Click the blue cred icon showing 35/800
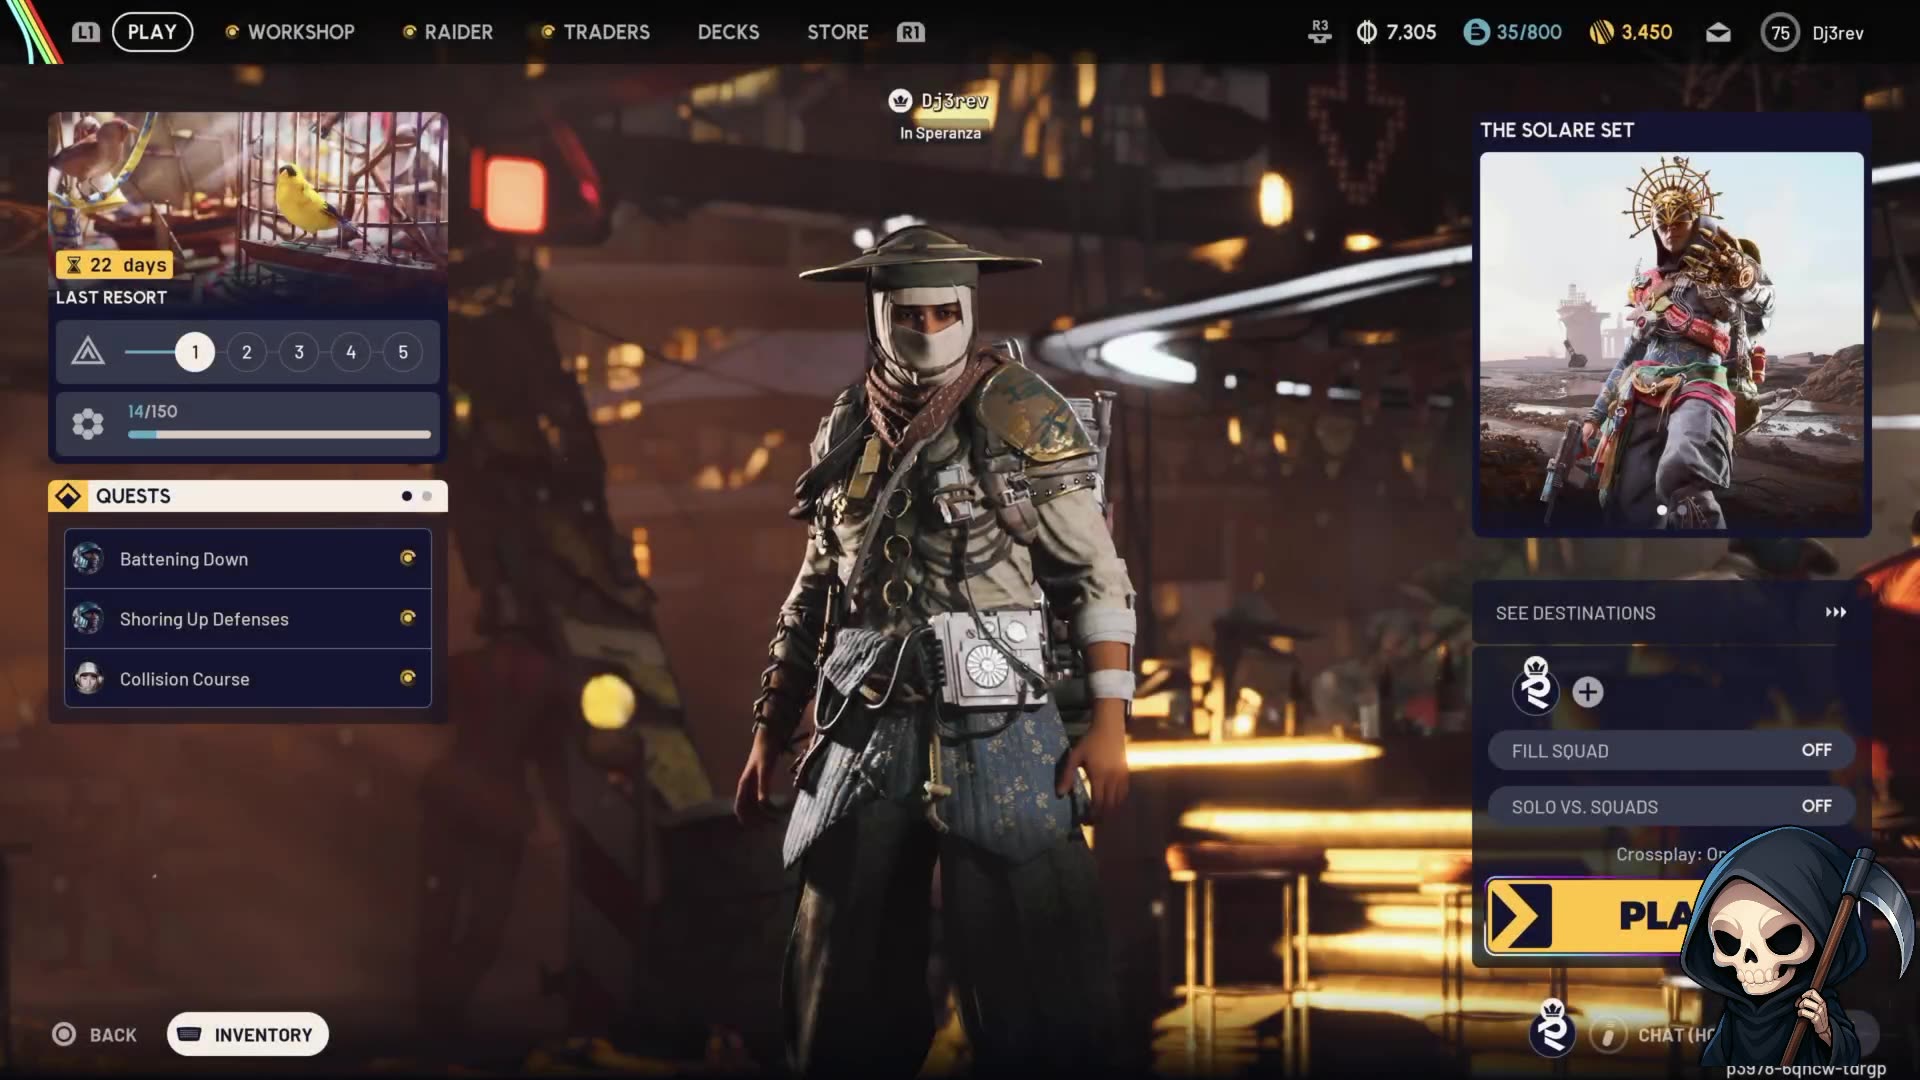Viewport: 1920px width, 1080px height. pos(1476,32)
